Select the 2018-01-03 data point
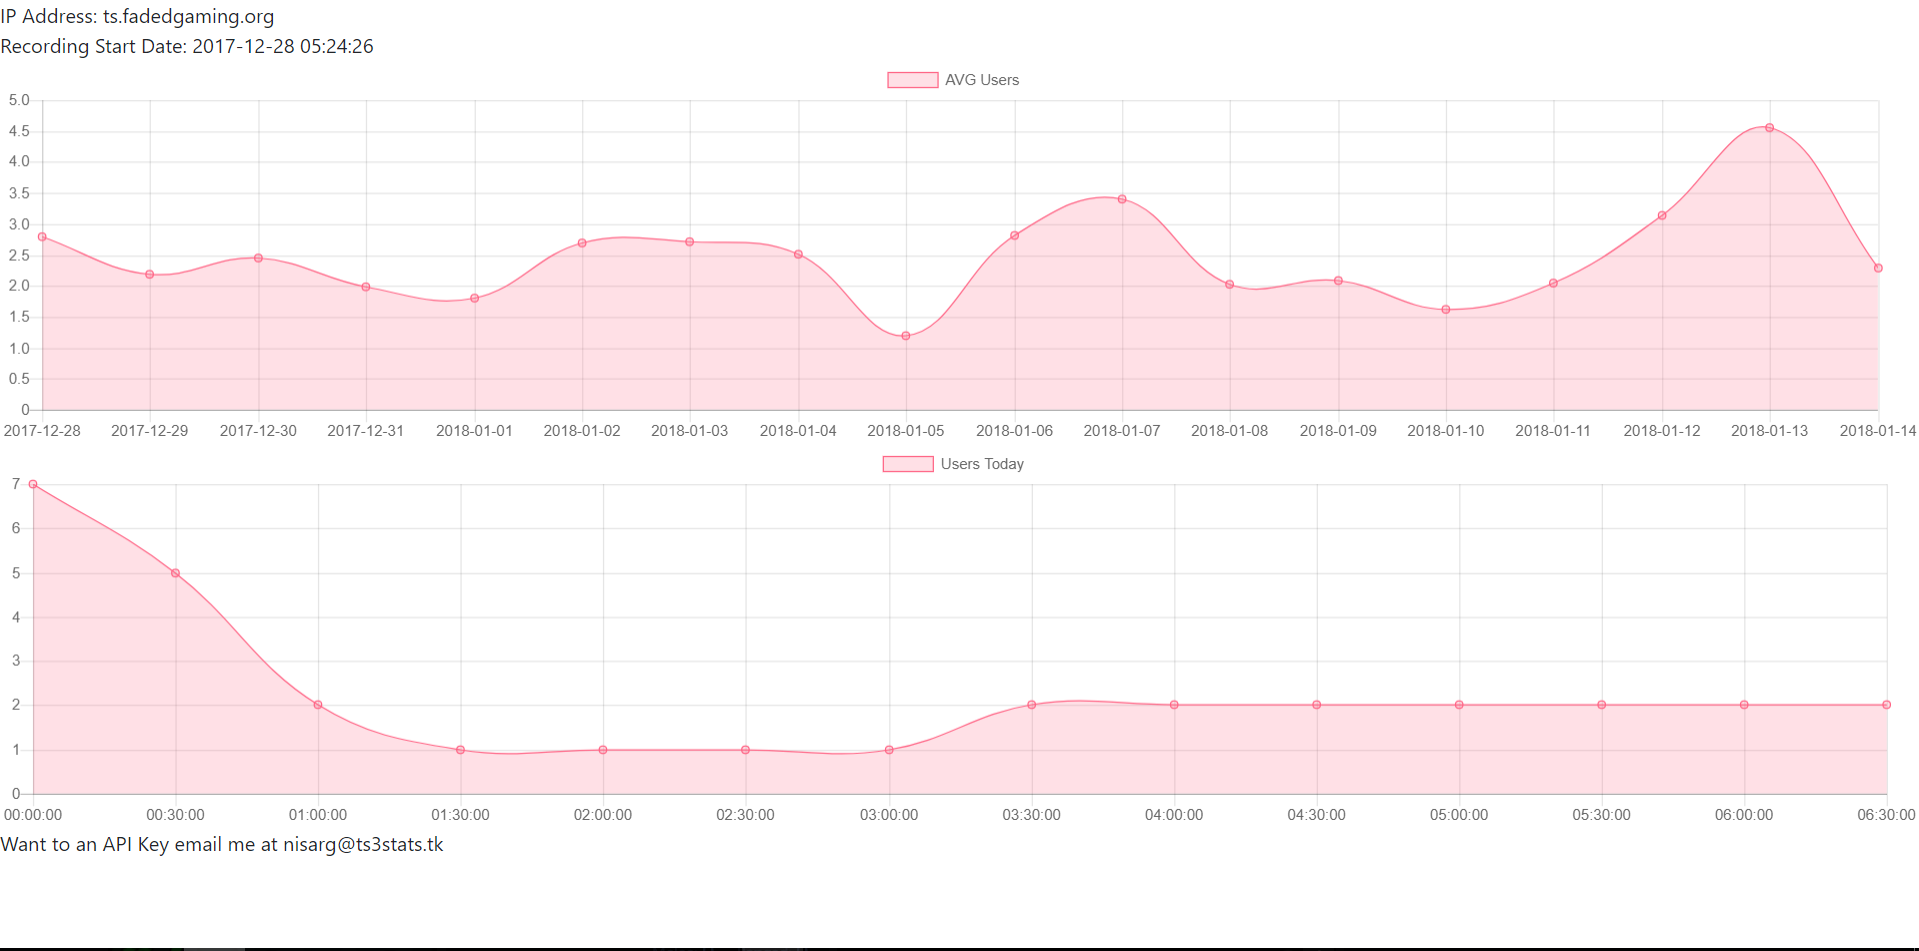1919x951 pixels. (x=690, y=242)
